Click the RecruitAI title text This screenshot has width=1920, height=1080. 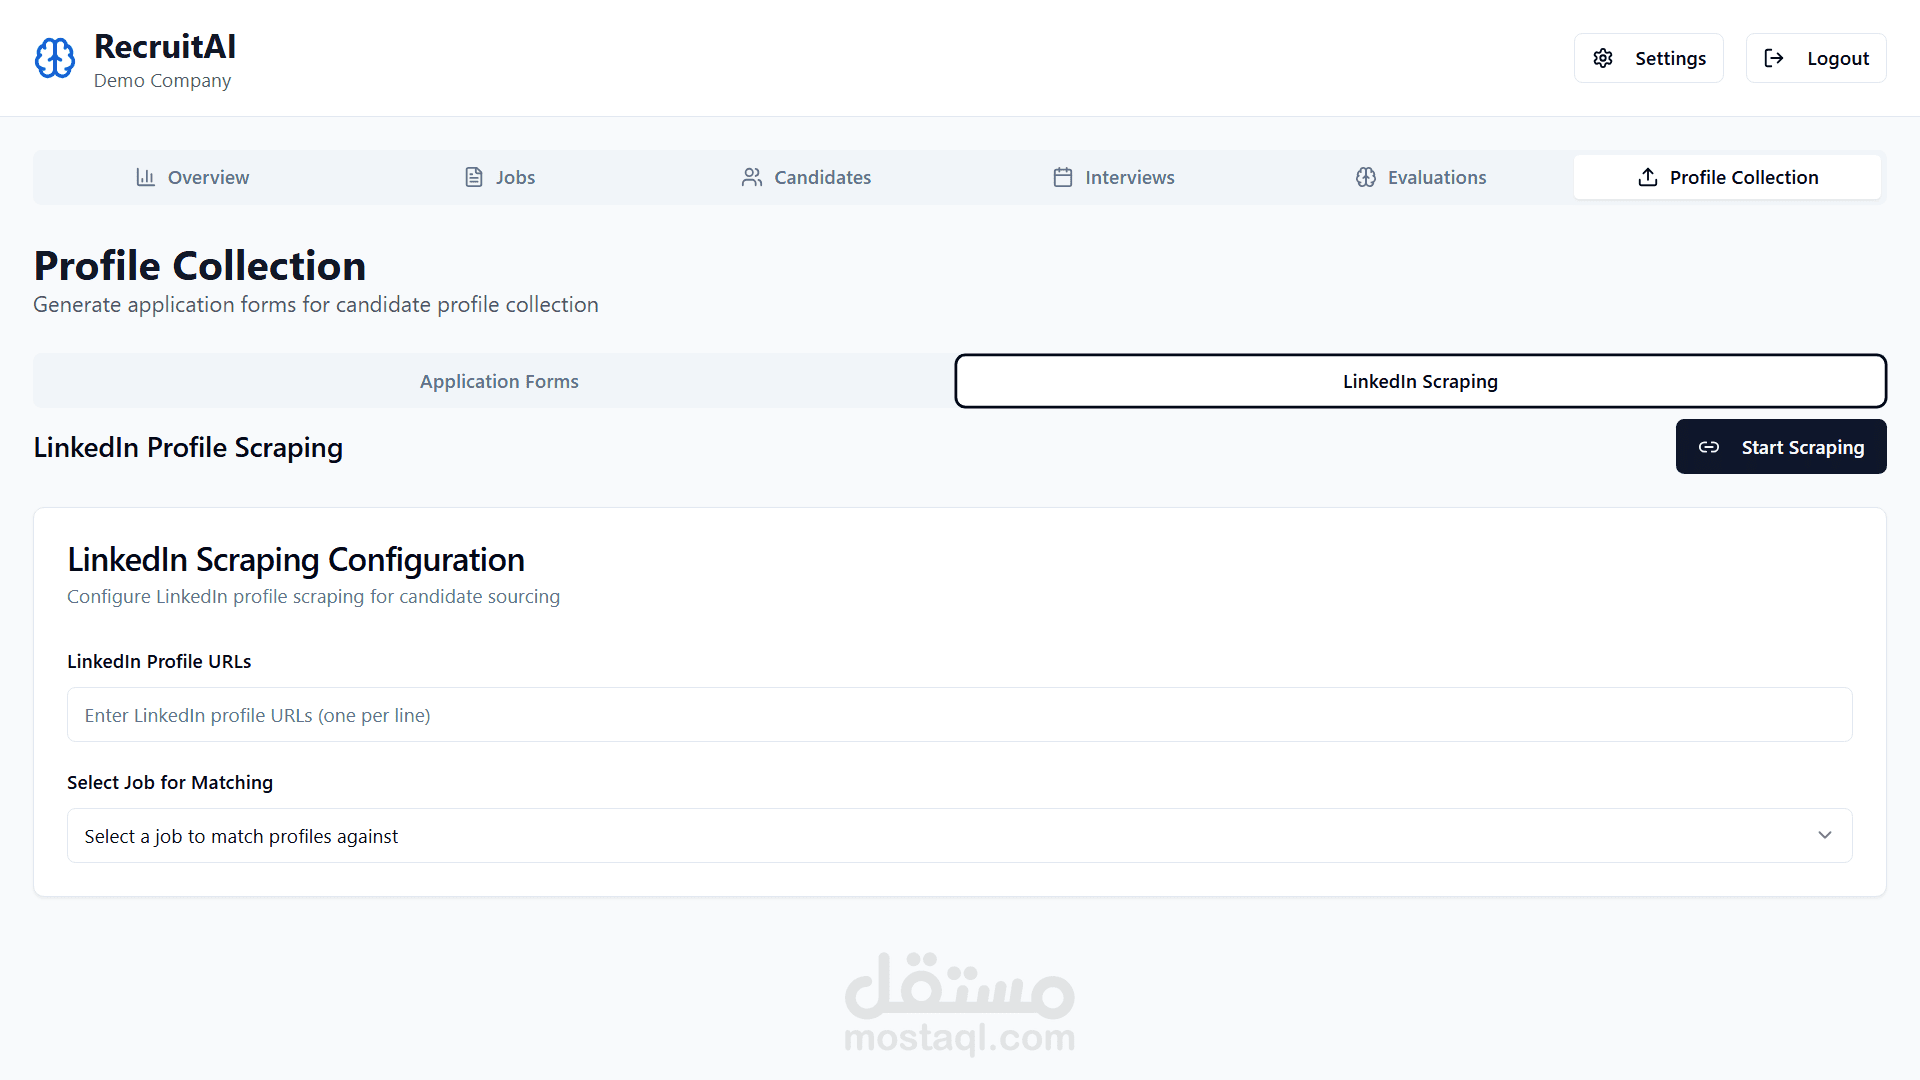[165, 46]
